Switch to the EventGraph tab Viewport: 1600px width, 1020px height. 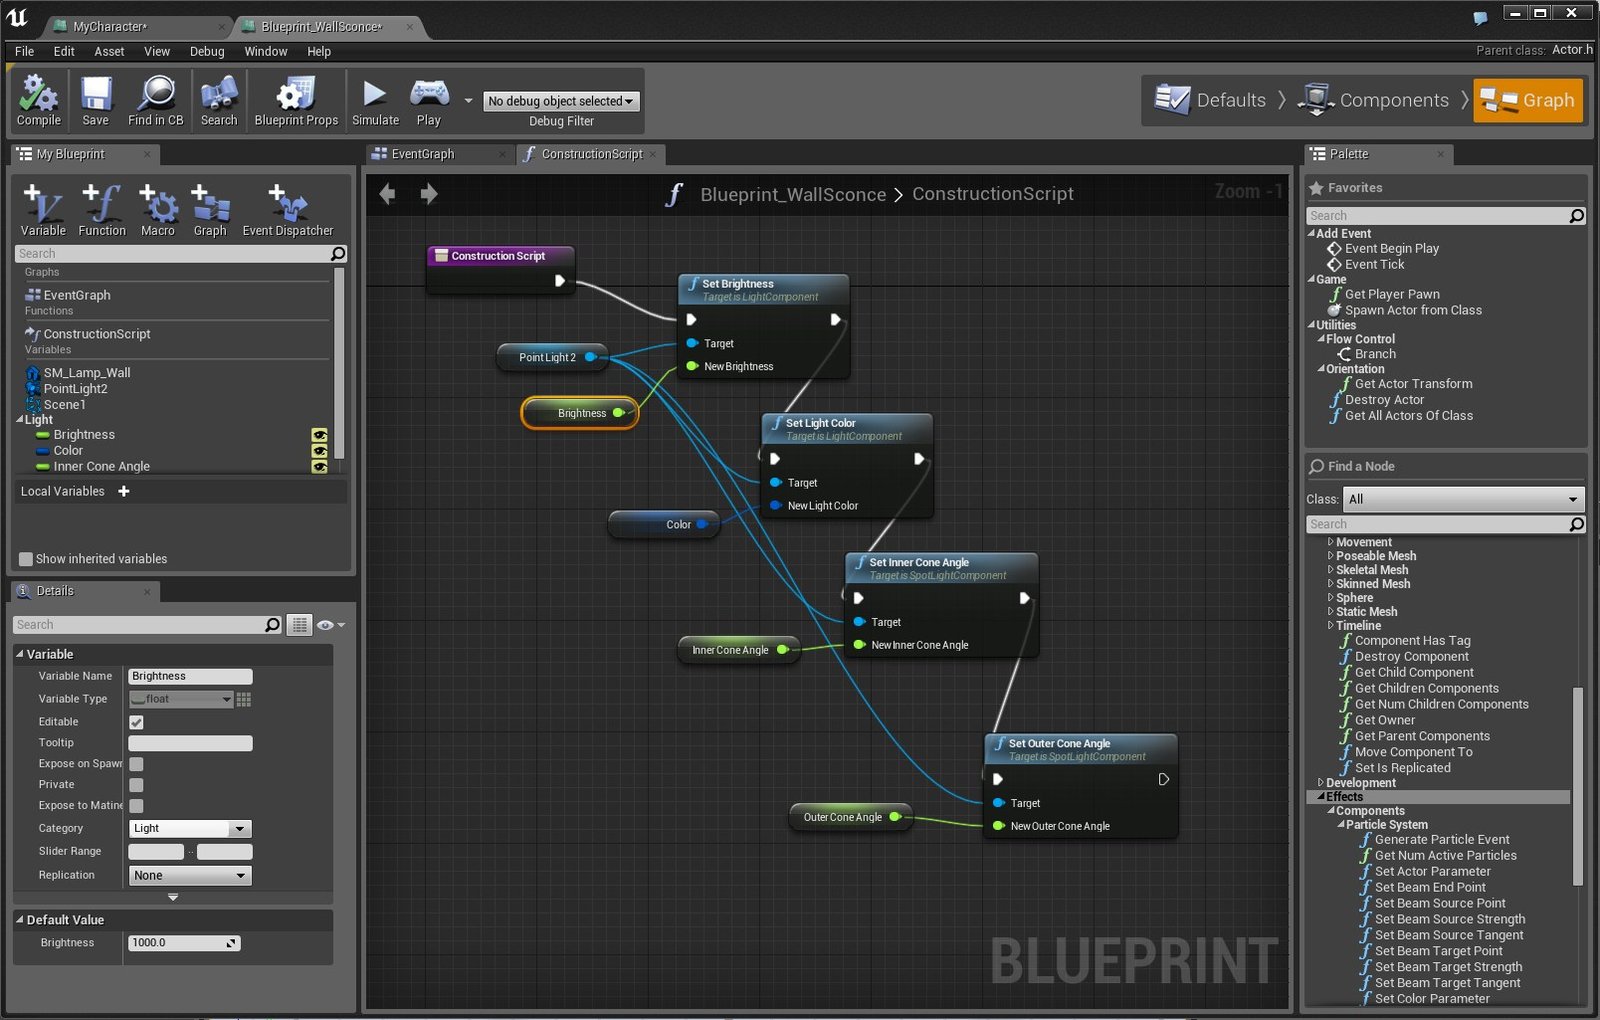click(x=422, y=154)
